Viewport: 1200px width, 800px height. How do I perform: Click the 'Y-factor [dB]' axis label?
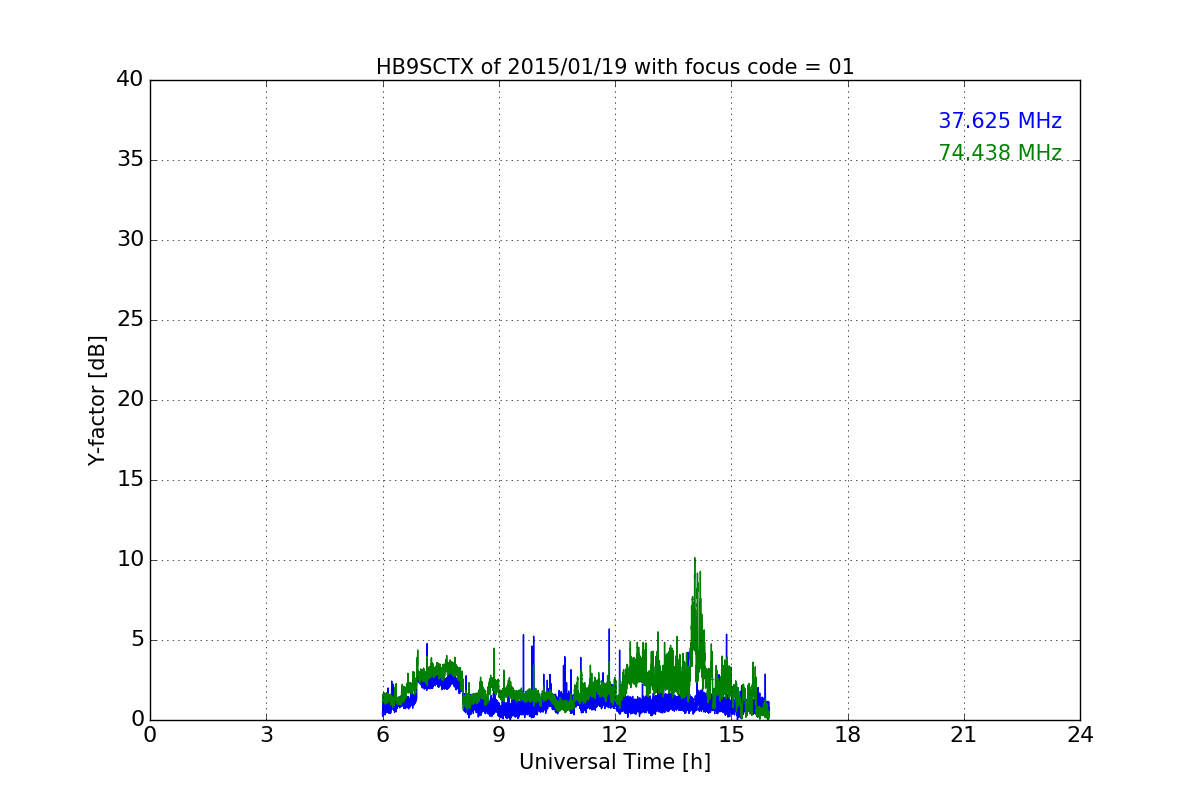[97, 400]
